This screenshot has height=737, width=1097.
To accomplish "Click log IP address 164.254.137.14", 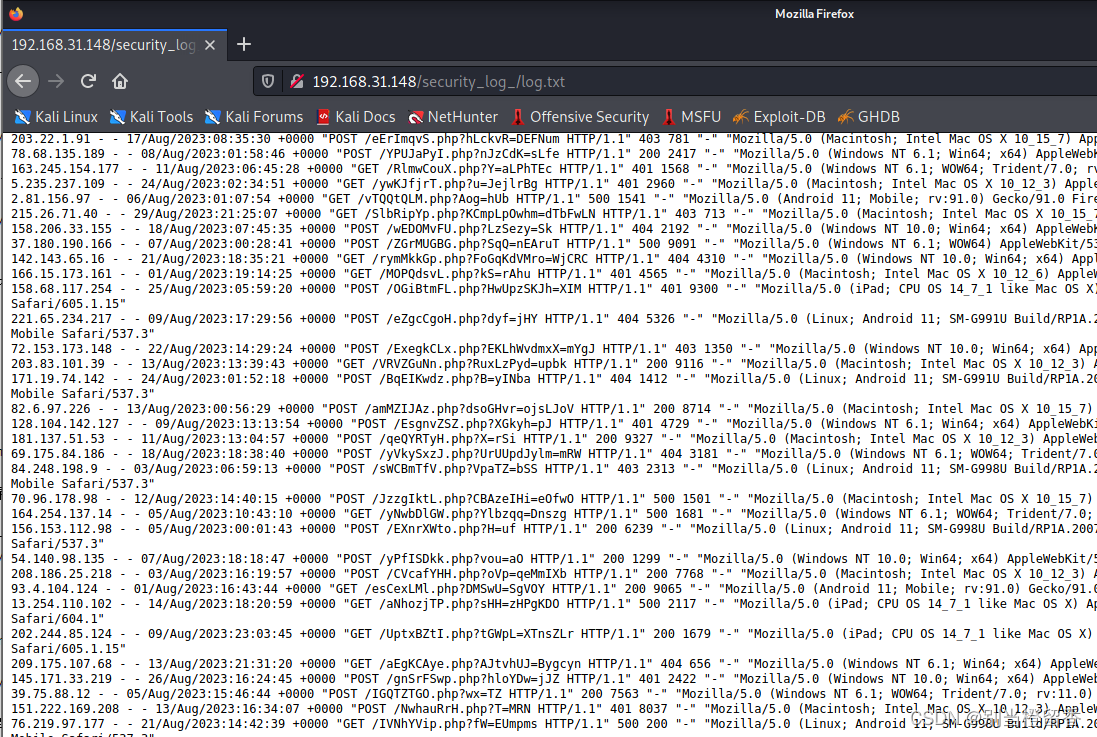I will 61,514.
